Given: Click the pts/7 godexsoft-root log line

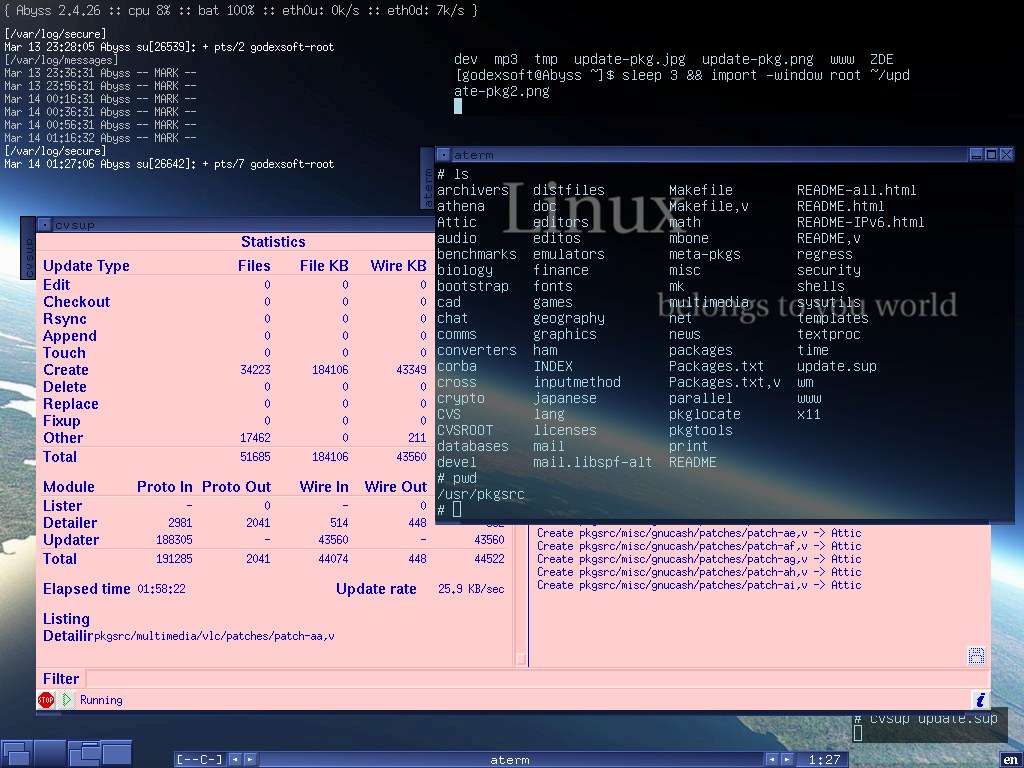Looking at the screenshot, I should click(169, 164).
